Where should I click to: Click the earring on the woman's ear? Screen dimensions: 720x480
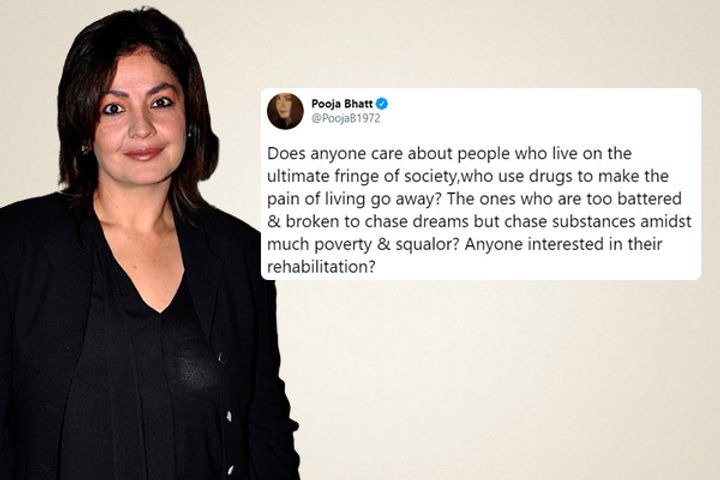(x=84, y=149)
